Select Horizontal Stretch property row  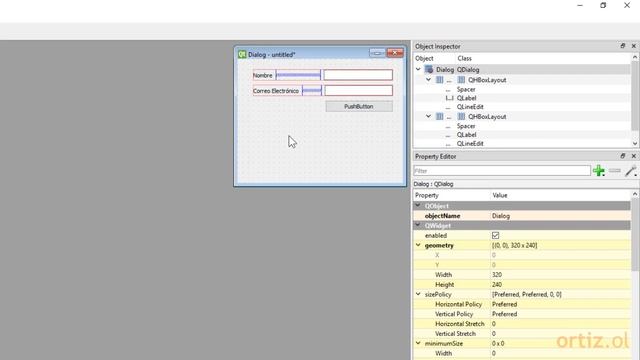pyautogui.click(x=522, y=324)
